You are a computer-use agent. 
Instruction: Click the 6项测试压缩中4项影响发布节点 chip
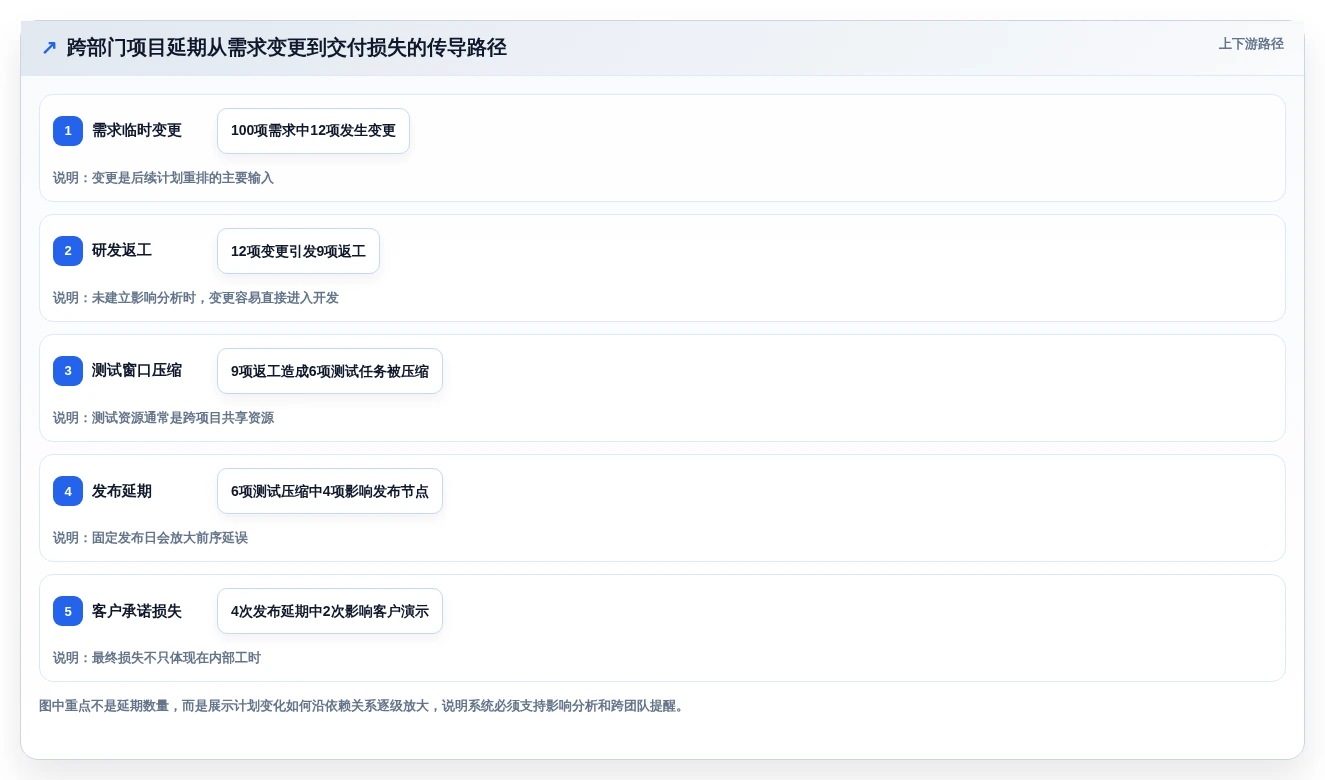point(330,491)
